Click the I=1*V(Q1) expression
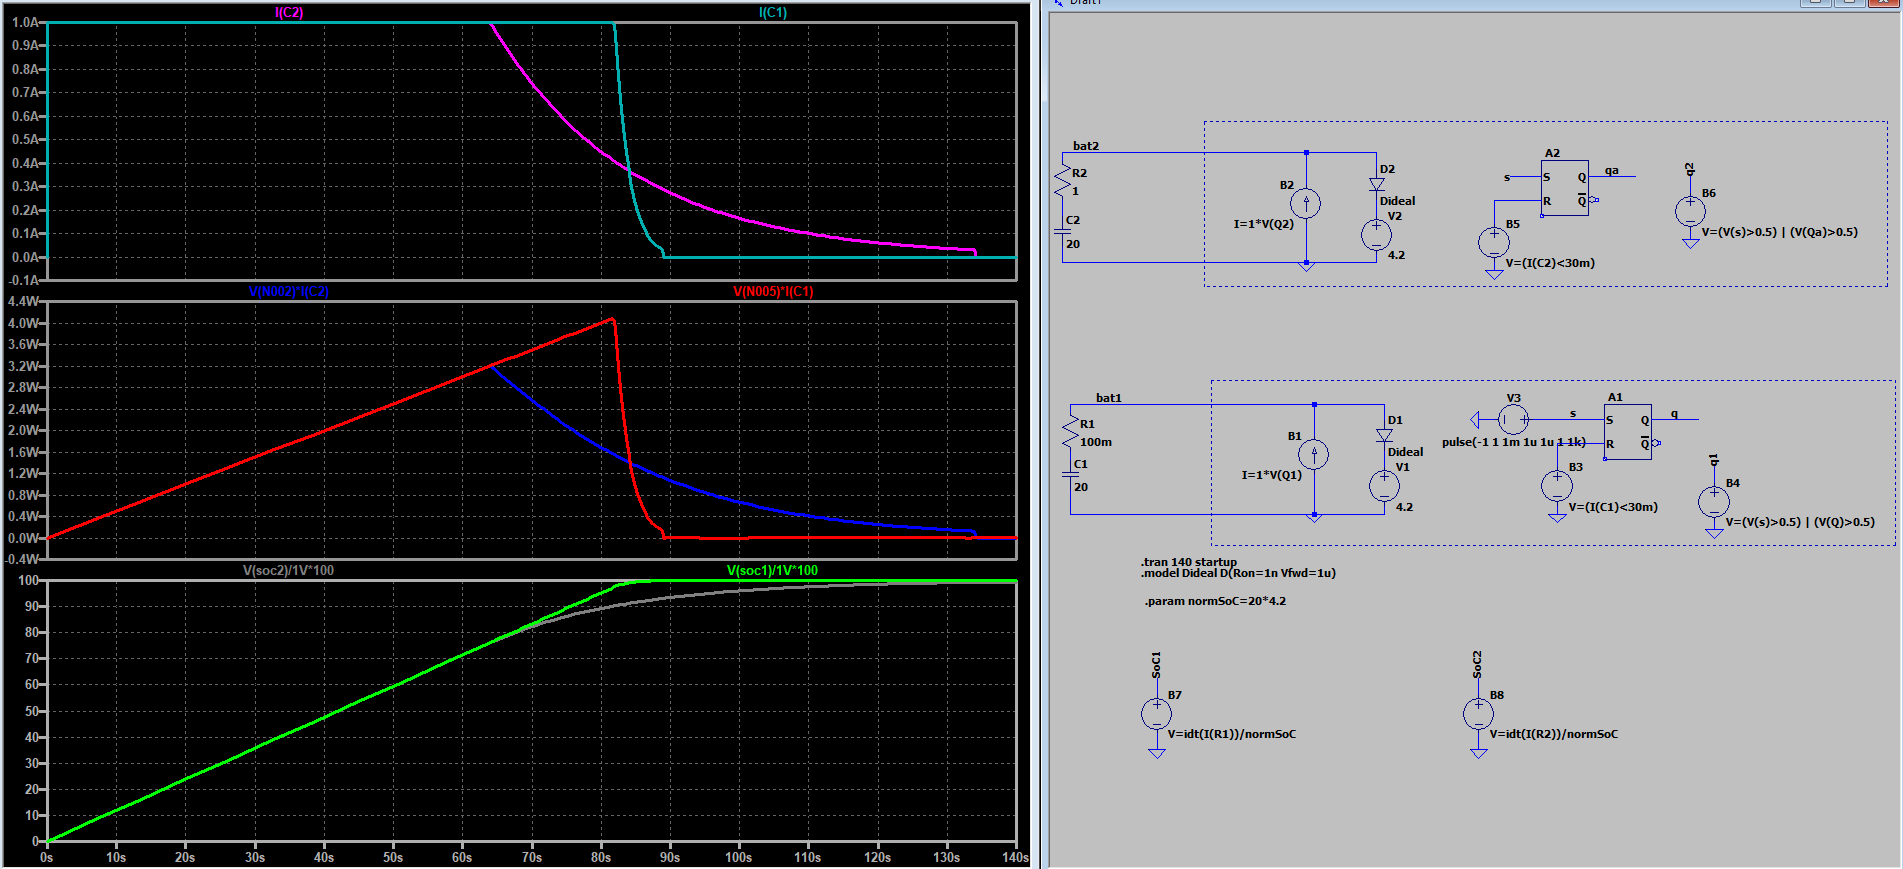Screen dimensions: 1903x869 [x=1271, y=475]
